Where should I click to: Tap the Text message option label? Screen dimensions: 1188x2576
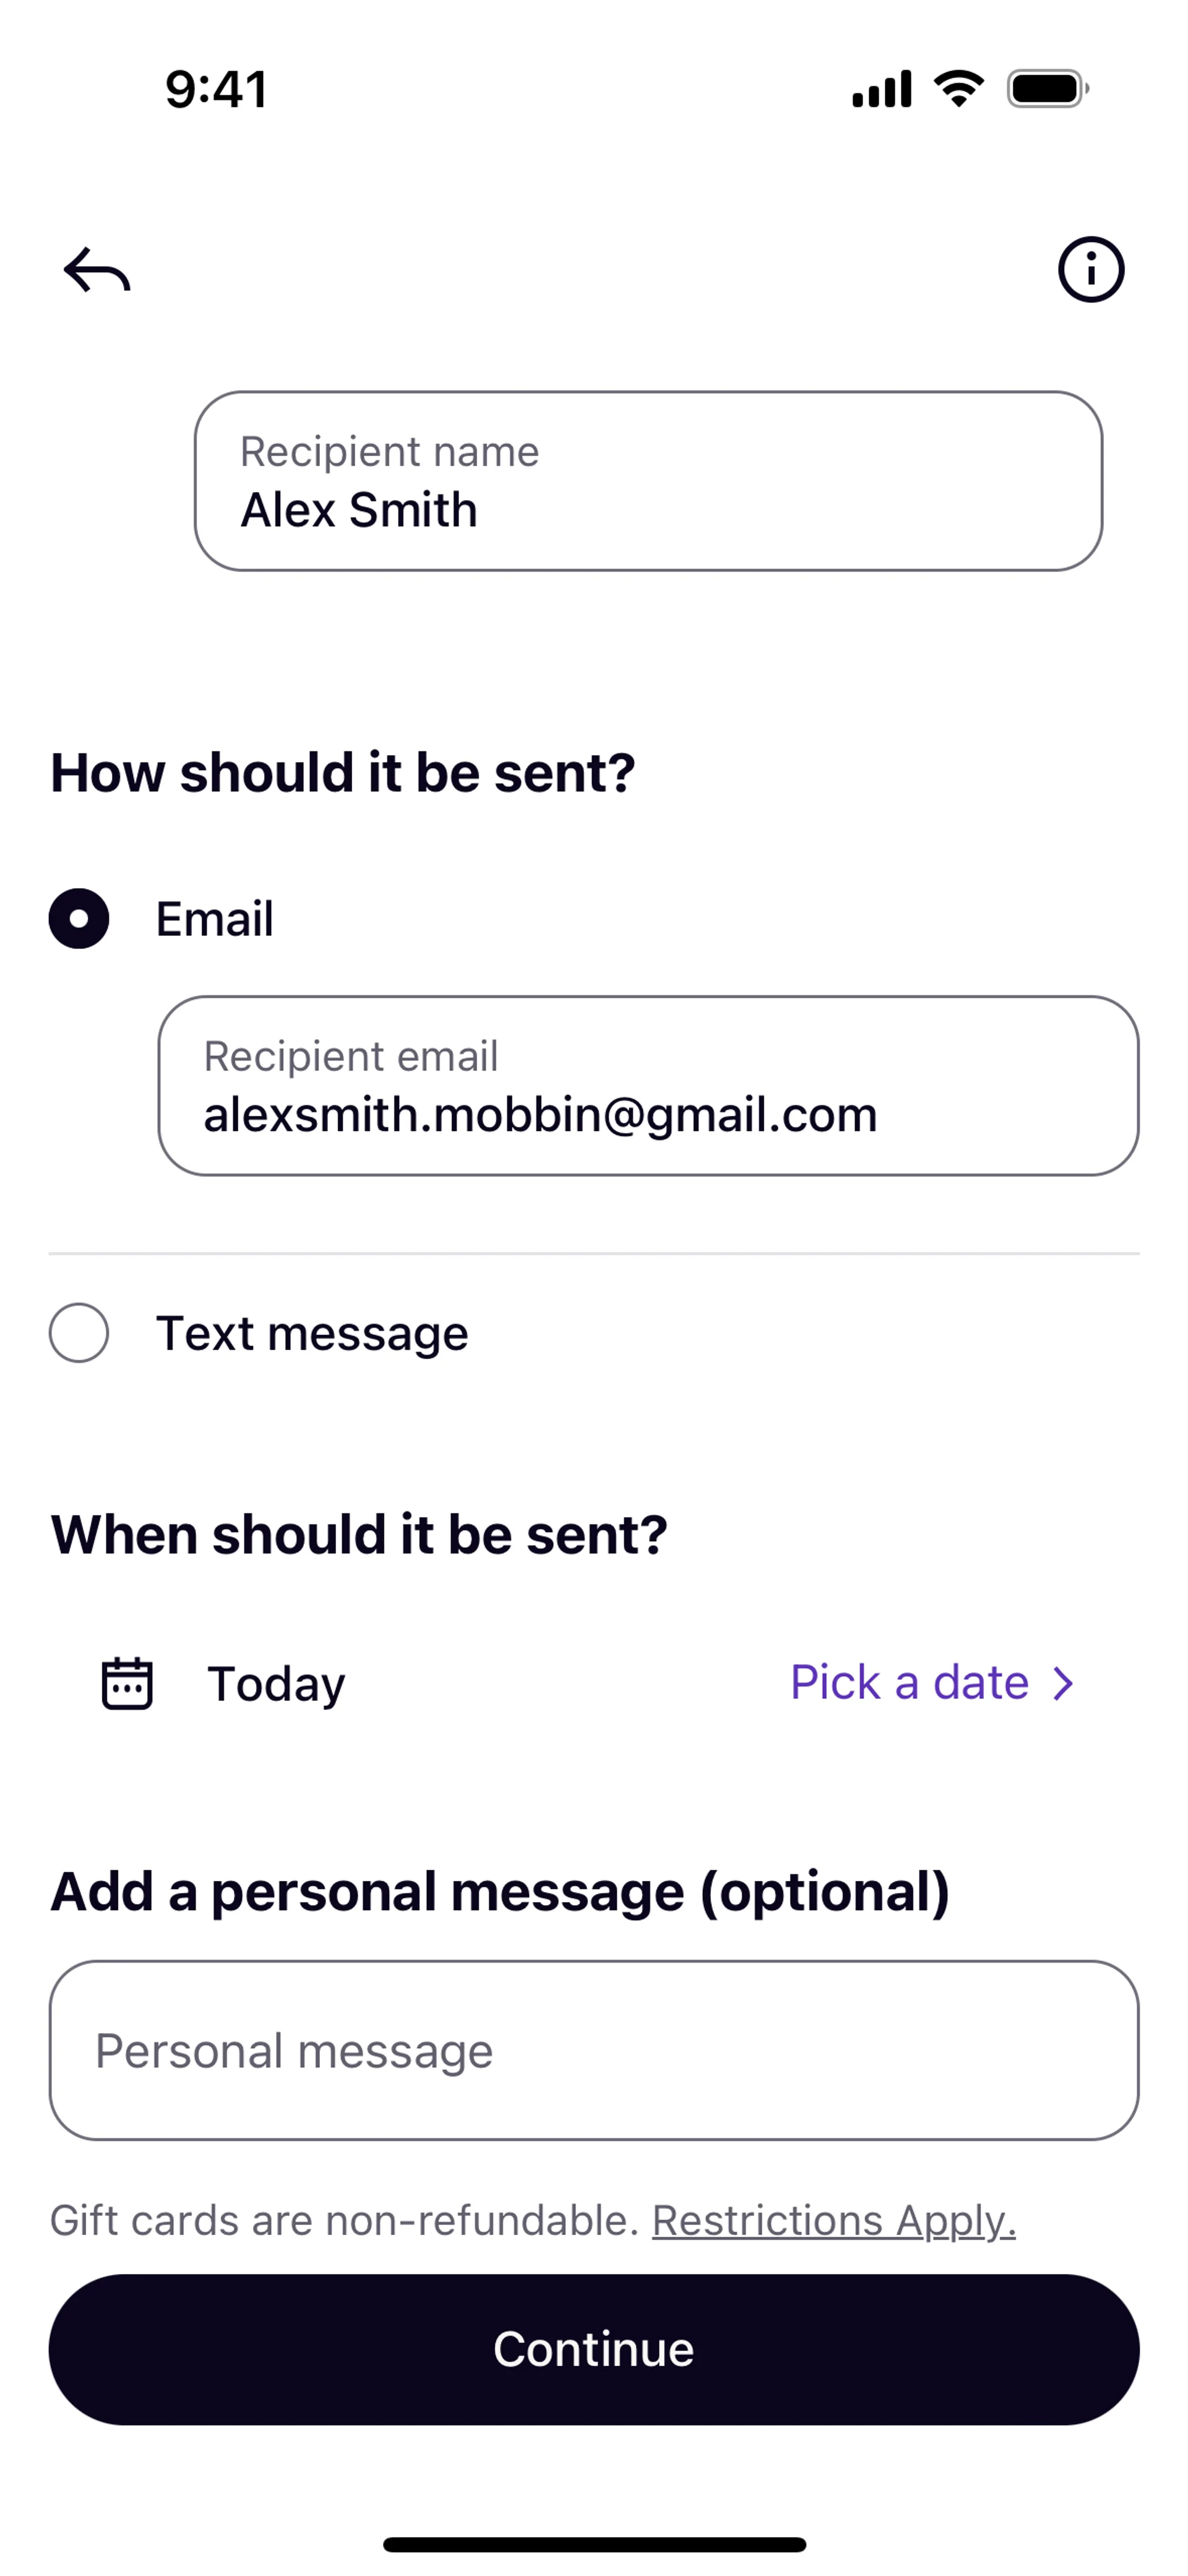tap(312, 1333)
